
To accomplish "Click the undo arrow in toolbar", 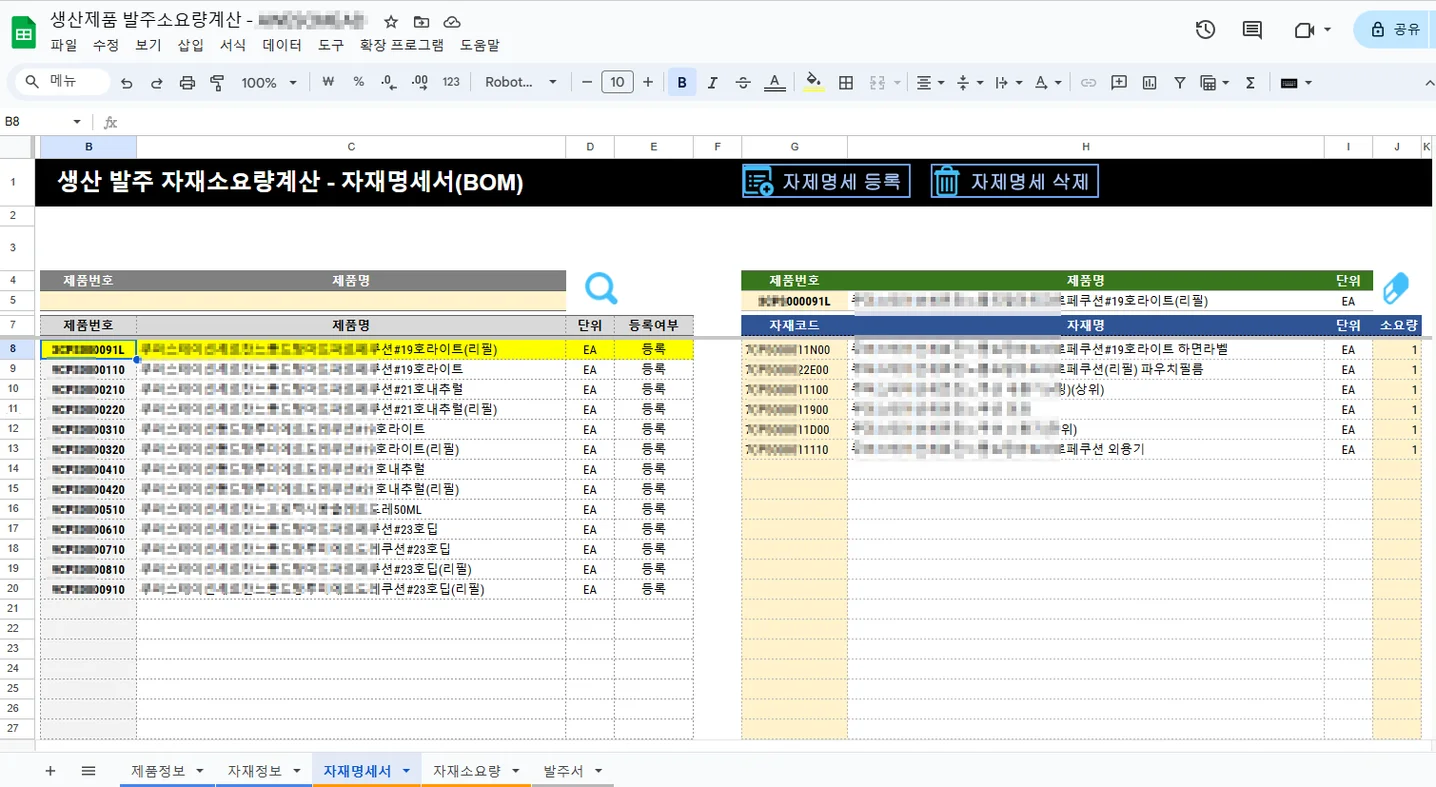I will click(x=126, y=83).
